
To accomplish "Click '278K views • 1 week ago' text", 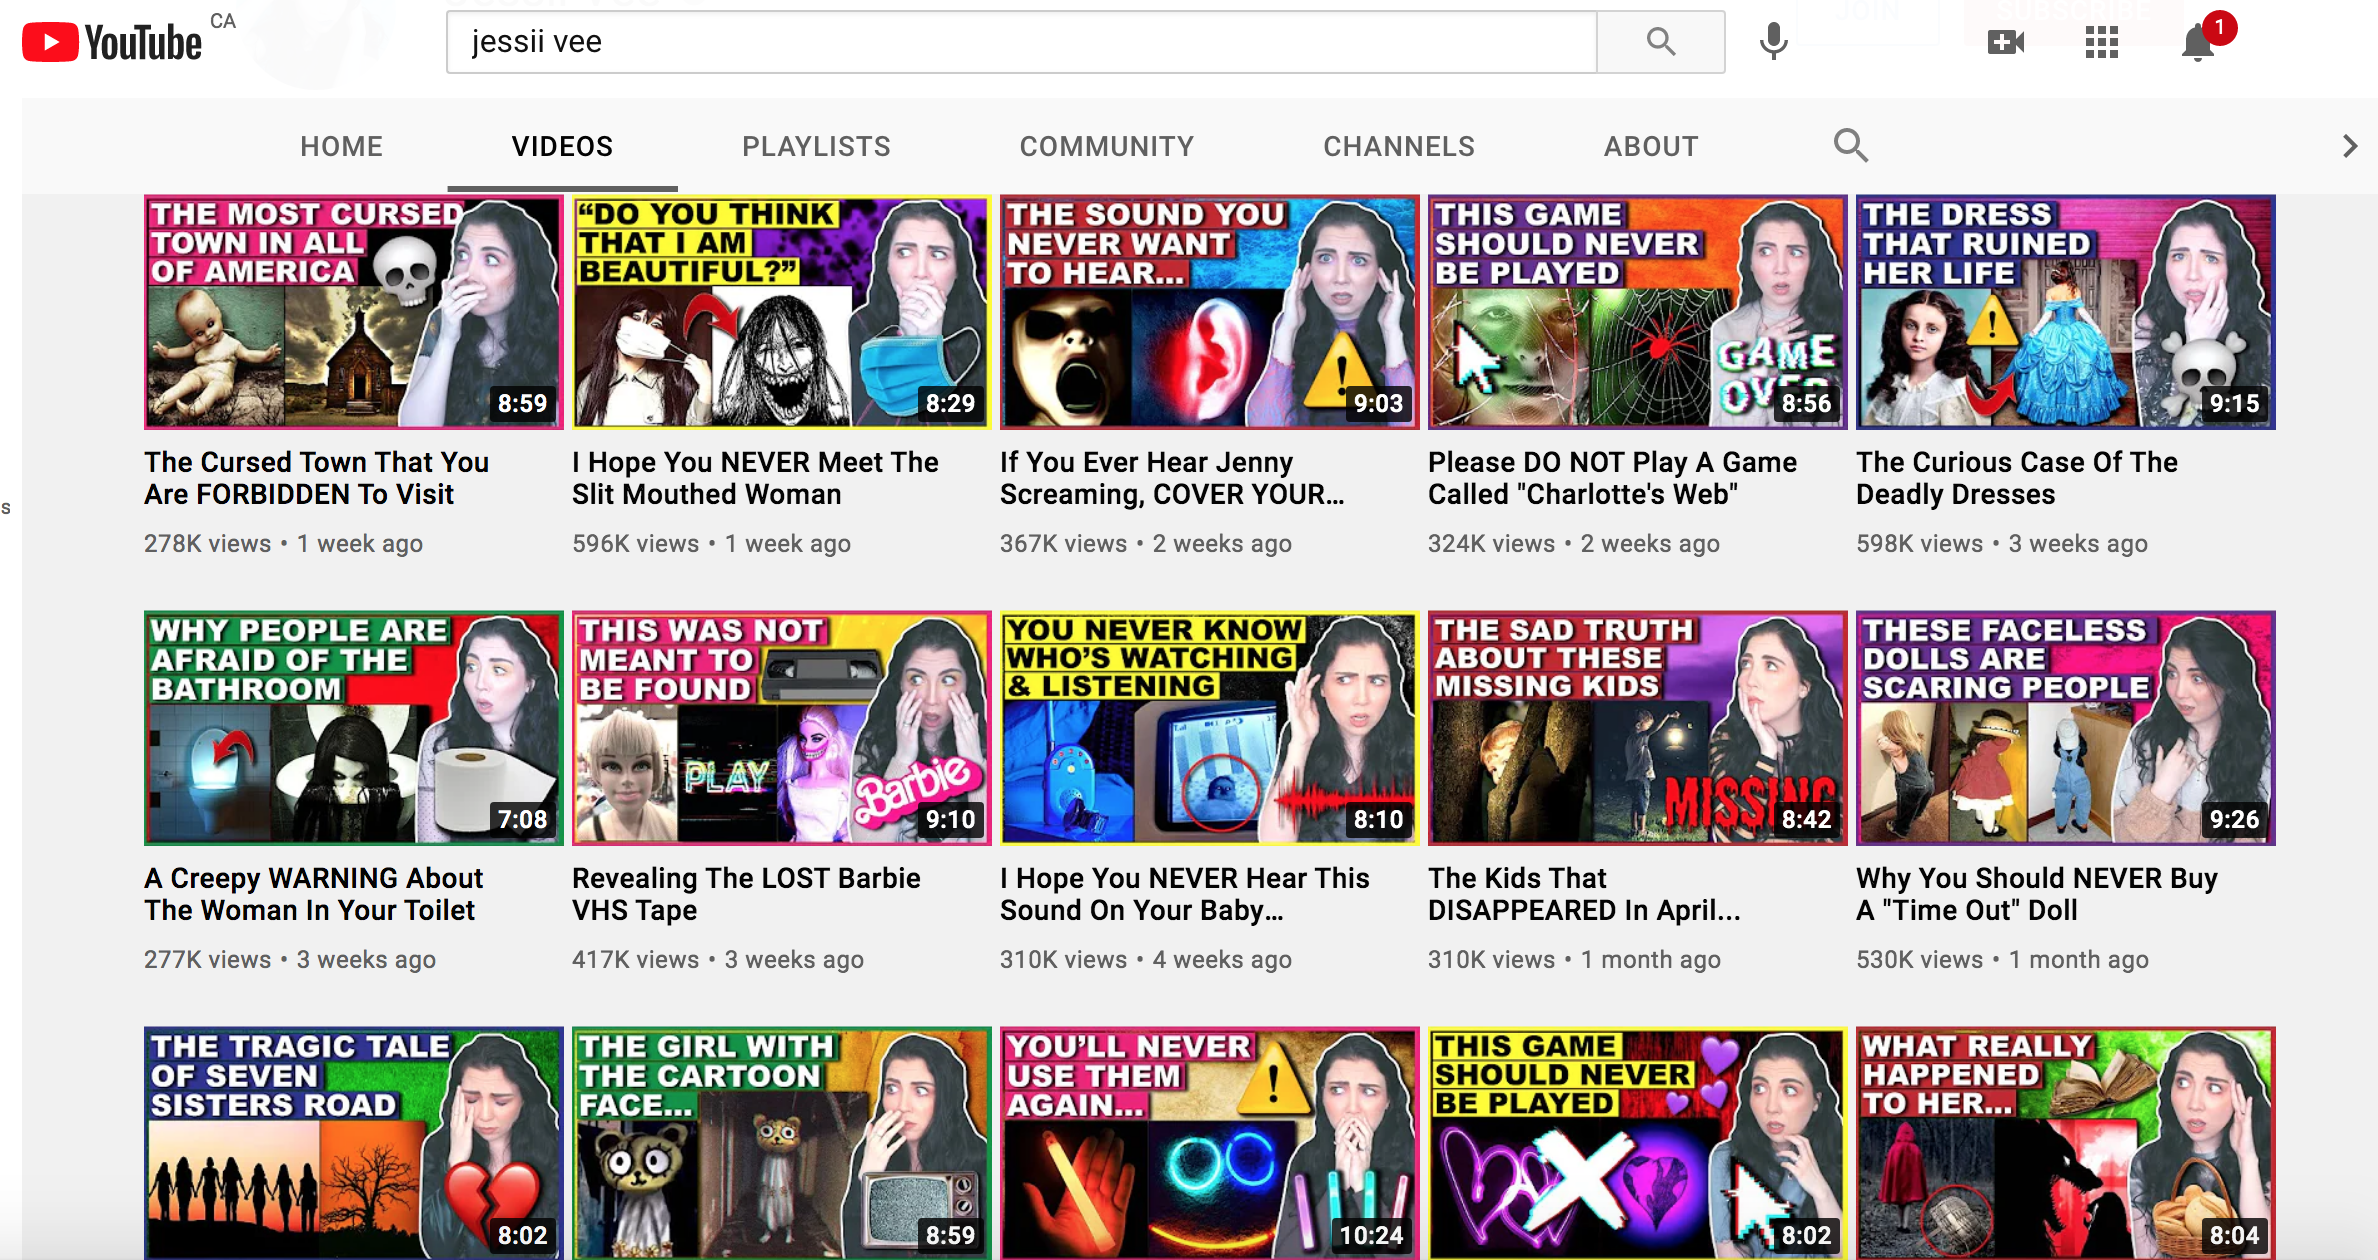I will pyautogui.click(x=283, y=544).
